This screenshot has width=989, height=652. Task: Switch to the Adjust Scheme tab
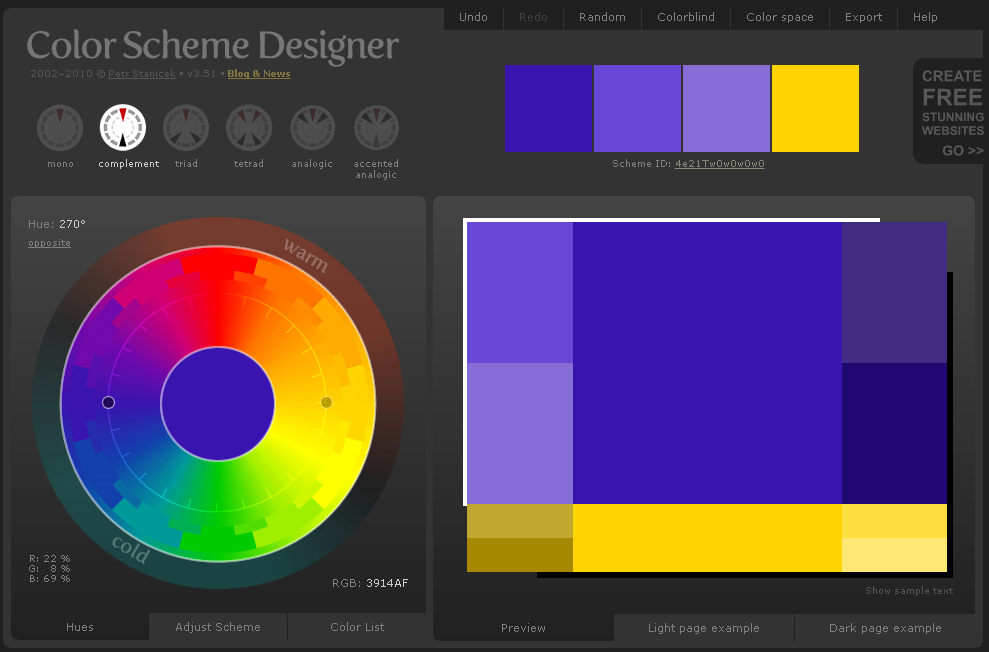pos(218,627)
